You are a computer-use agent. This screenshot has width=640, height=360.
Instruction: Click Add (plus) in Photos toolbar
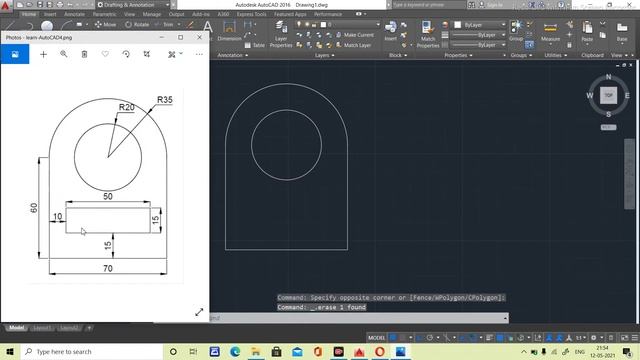click(x=43, y=54)
